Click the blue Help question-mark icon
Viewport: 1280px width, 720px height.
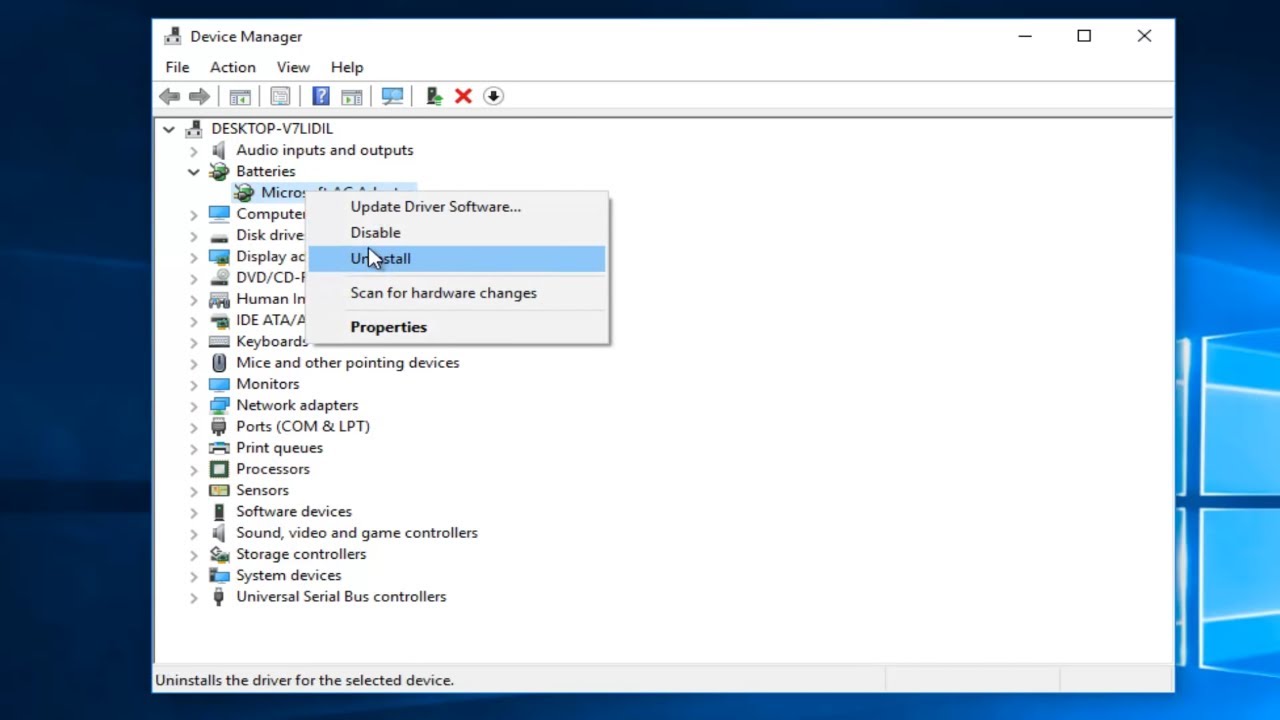[321, 96]
